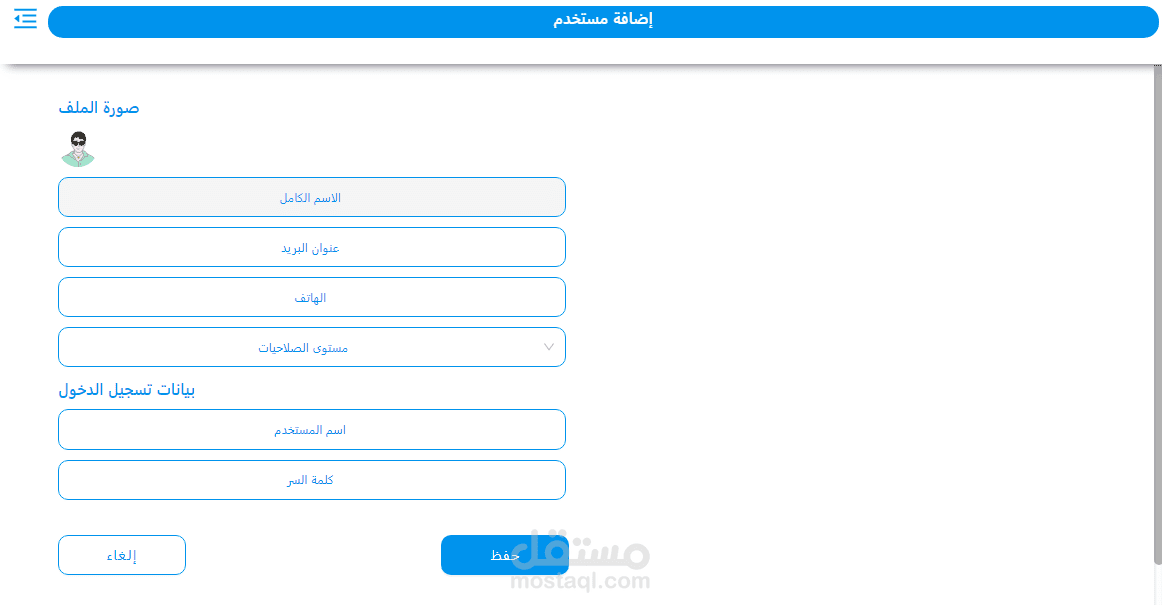Screen dimensions: 1162x605
Task: Click the إضافة مستخدم header title bar
Action: coord(603,21)
